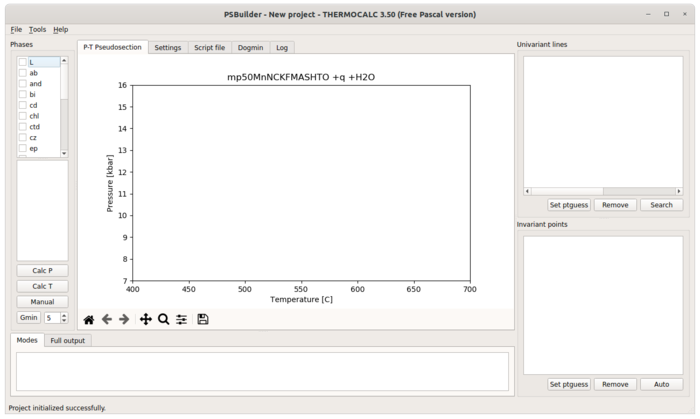Click inside the Modes output text area

(262, 372)
